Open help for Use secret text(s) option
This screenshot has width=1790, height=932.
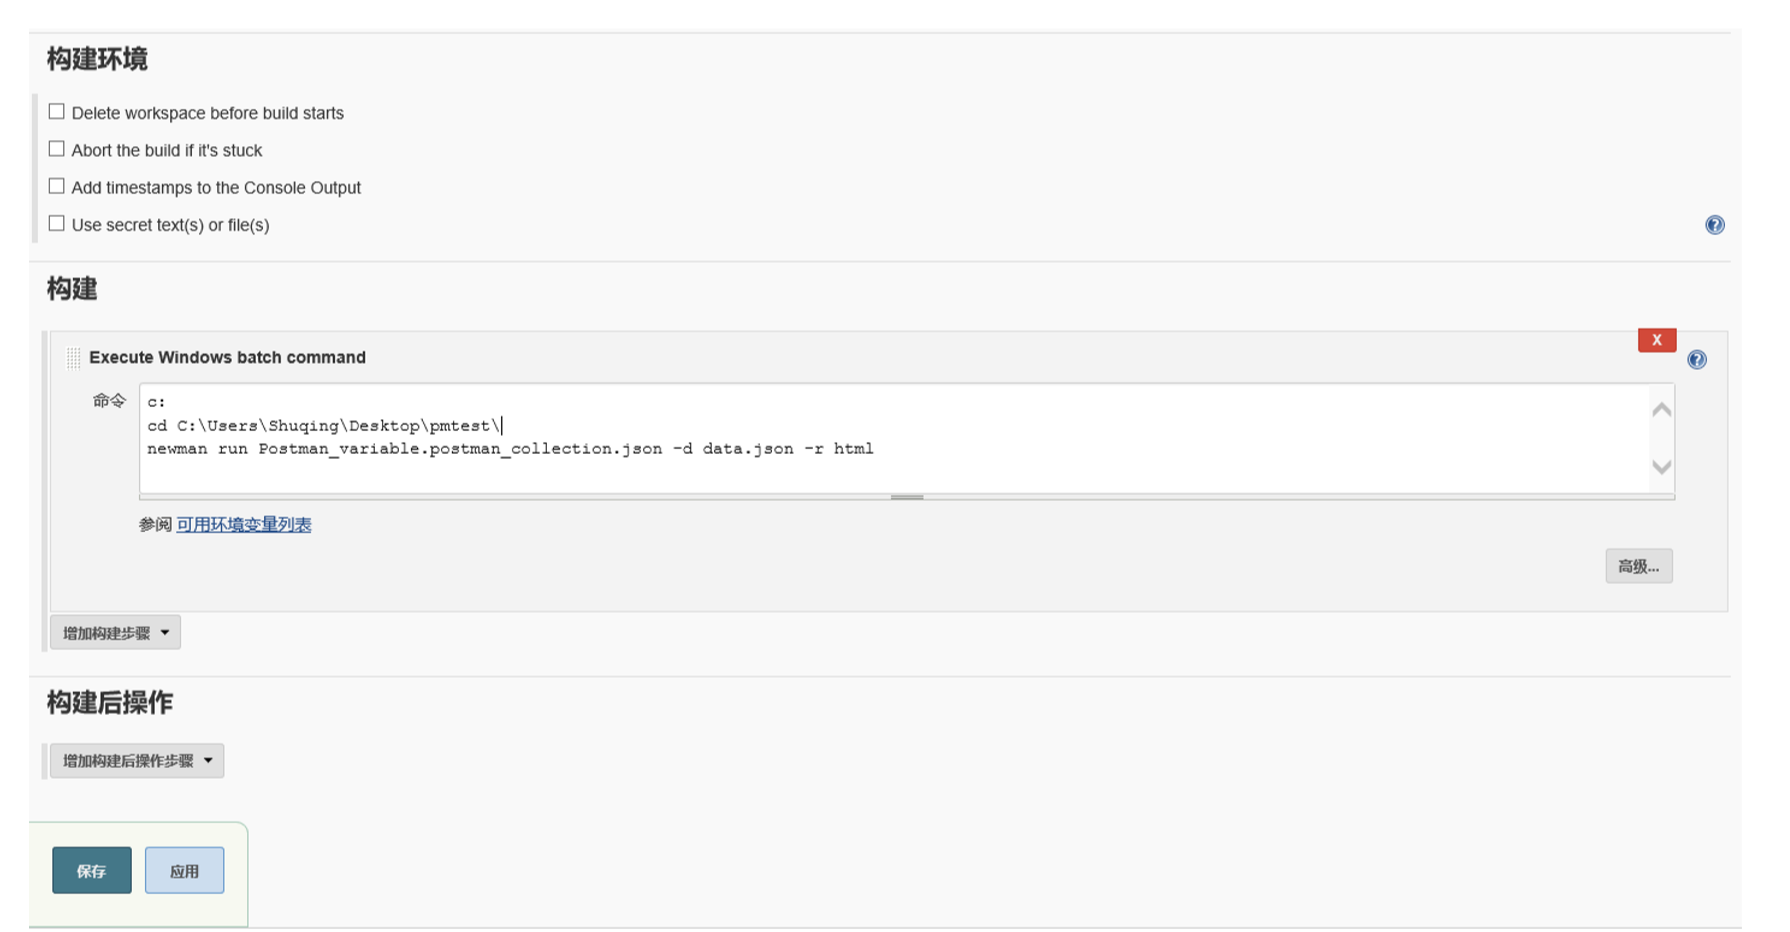pos(1714,225)
